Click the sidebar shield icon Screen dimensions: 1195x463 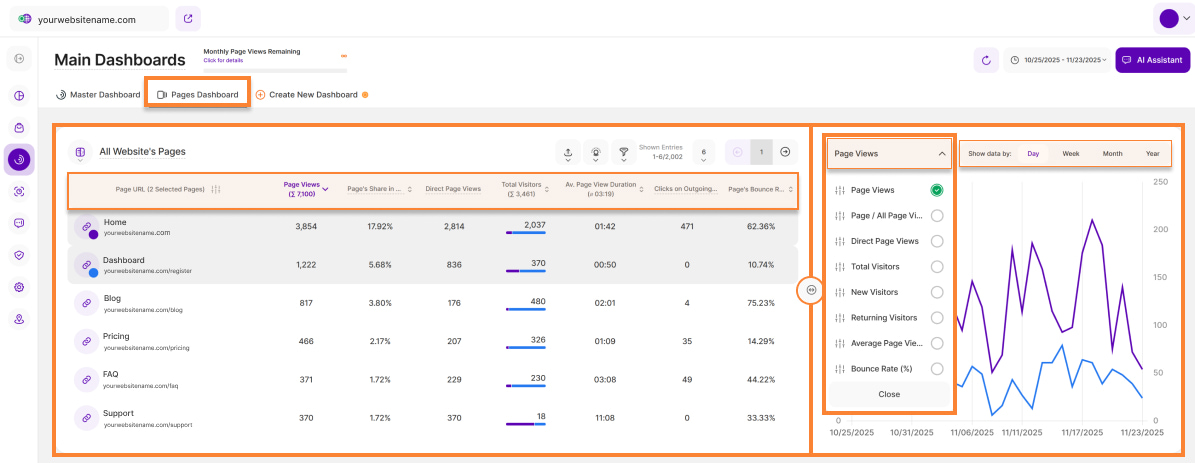click(x=19, y=255)
